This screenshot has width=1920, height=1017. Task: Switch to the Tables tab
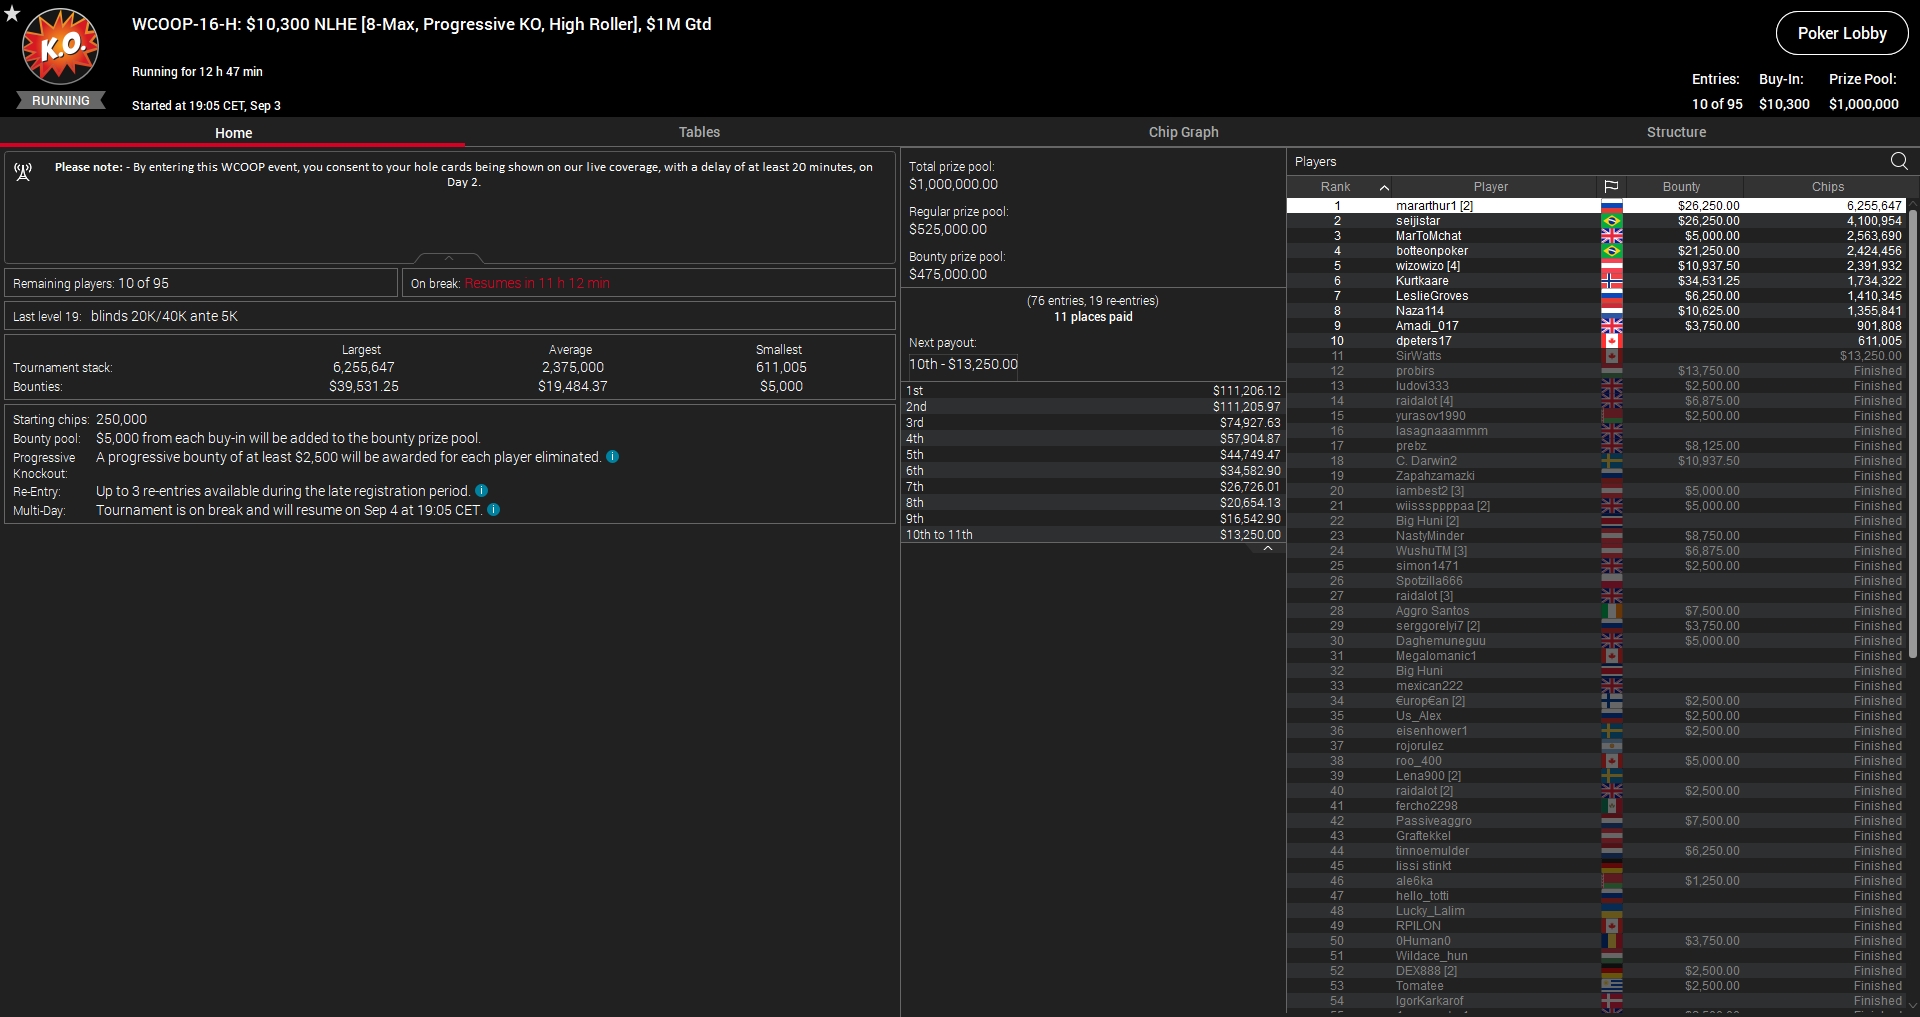tap(699, 132)
